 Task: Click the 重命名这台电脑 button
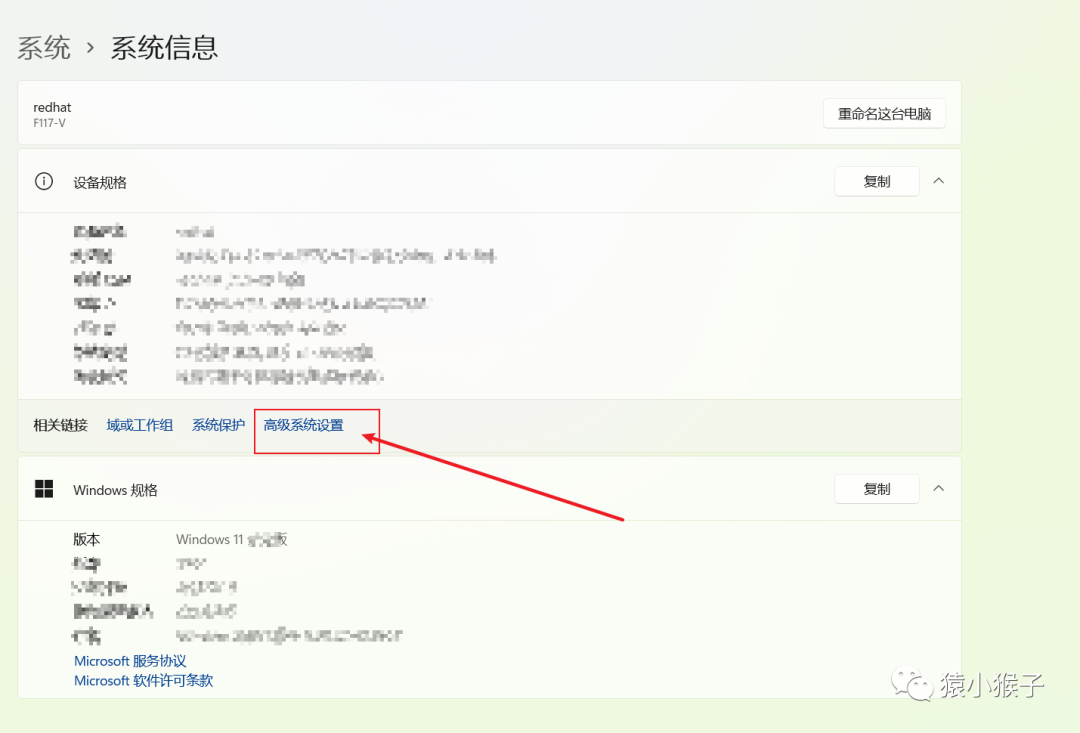(884, 114)
